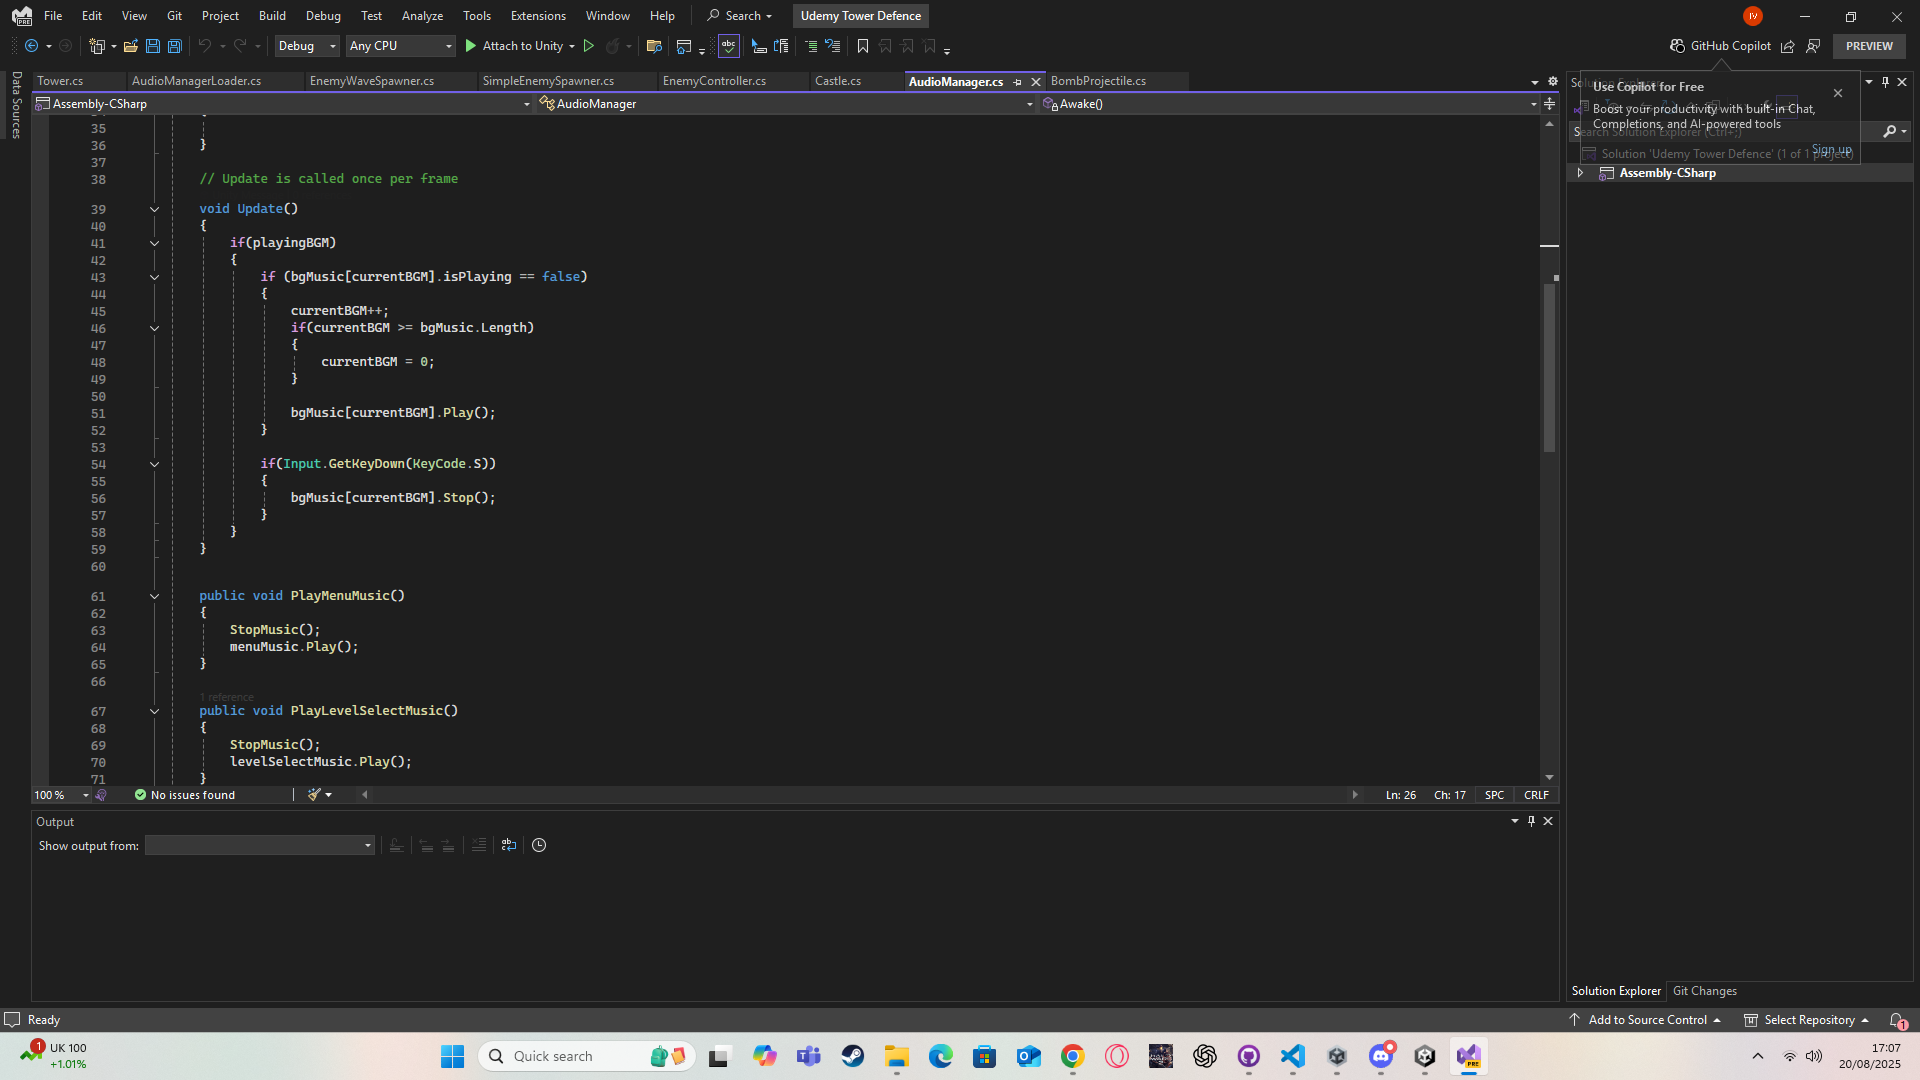Collapse the PlayLevelSelectMusic method at line 67

(x=154, y=711)
